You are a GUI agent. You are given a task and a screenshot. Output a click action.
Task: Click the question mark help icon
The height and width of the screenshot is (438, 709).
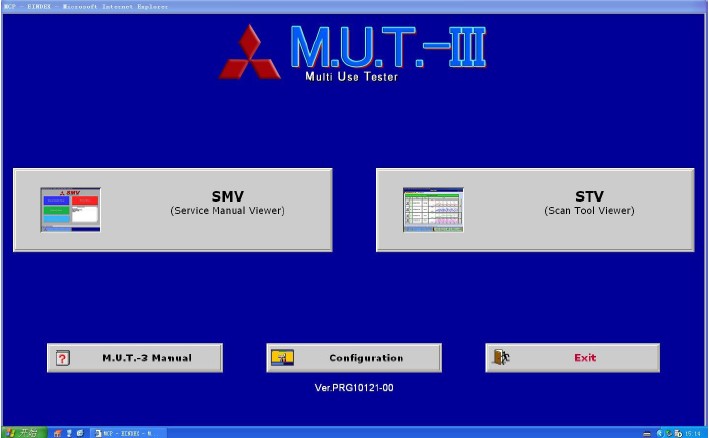pos(63,358)
